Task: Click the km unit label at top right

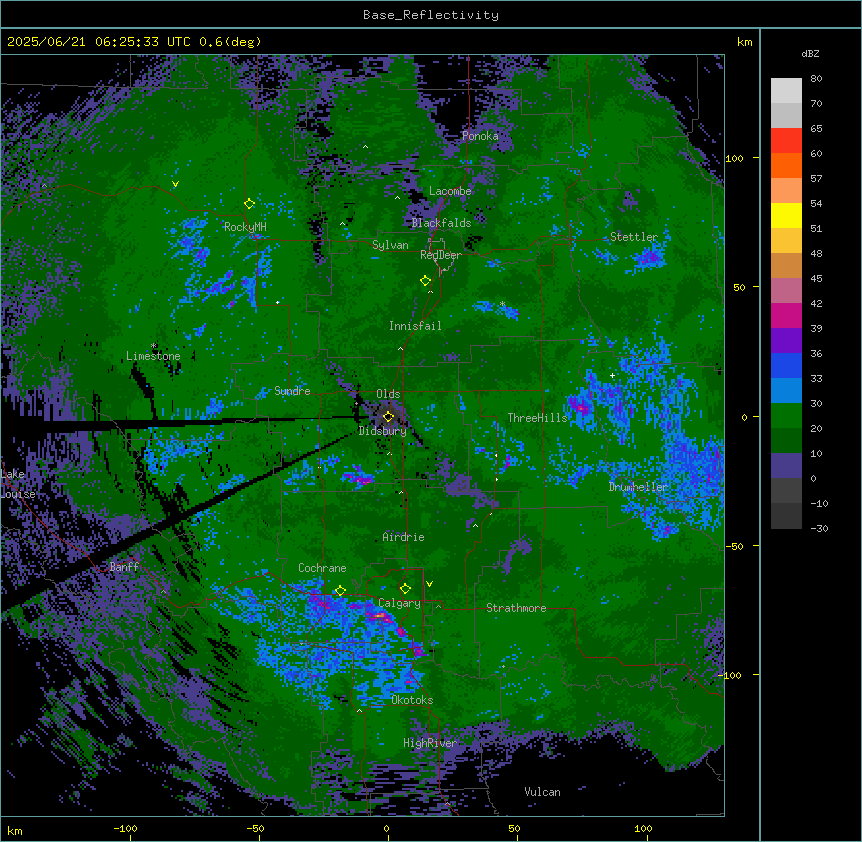Action: point(744,42)
